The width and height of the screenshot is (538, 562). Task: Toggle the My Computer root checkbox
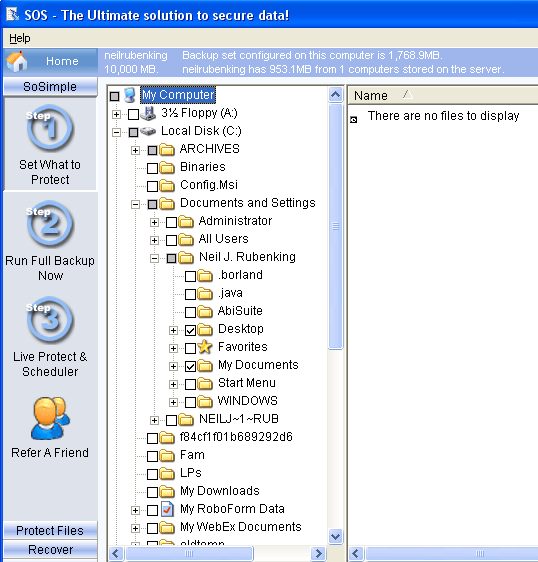pyautogui.click(x=115, y=96)
